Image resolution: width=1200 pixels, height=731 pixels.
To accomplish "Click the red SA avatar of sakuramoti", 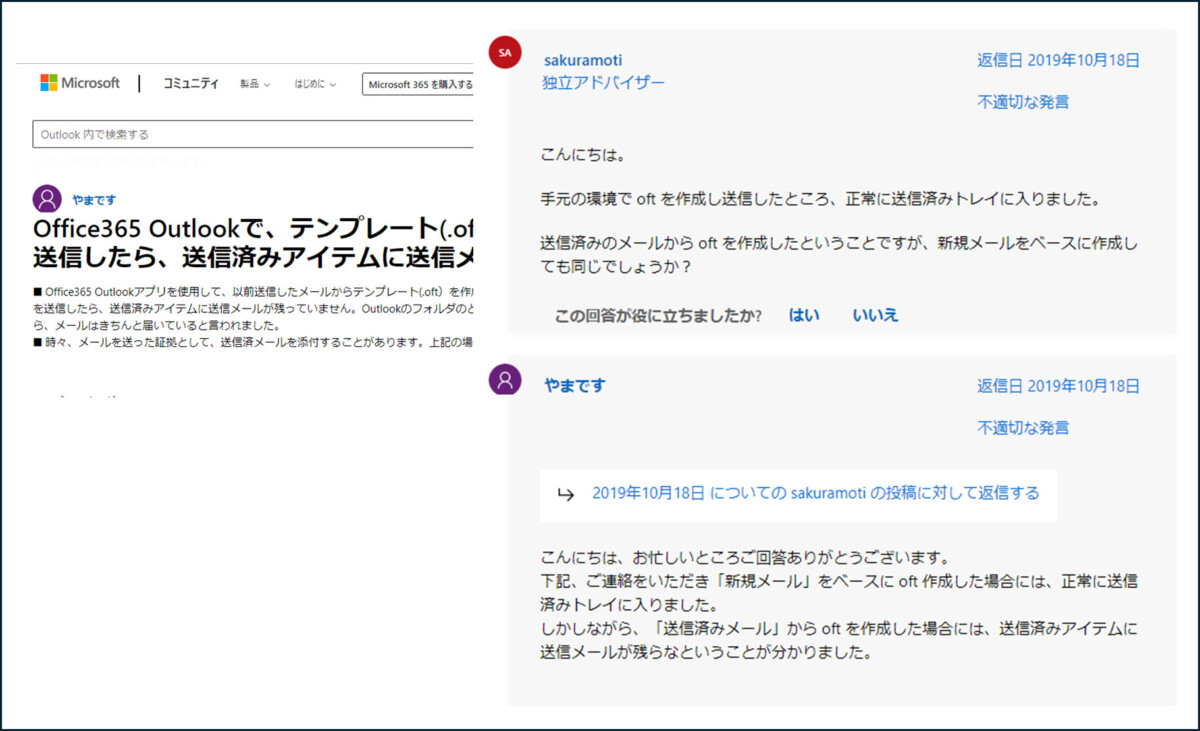I will [505, 53].
